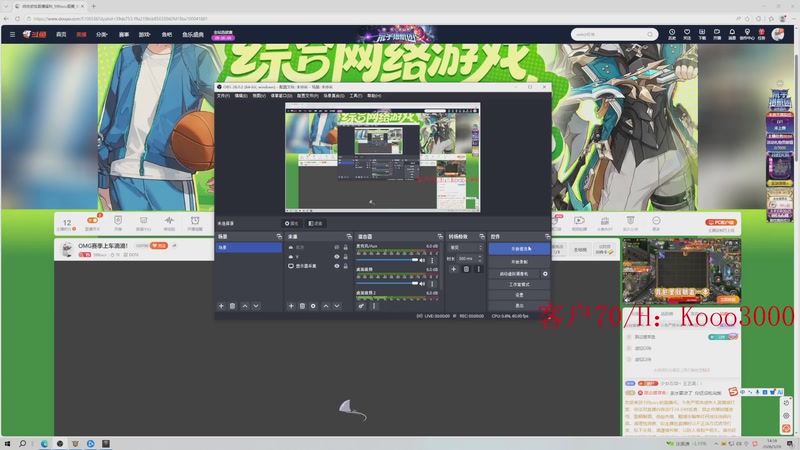Open the OBS View menu (视图)

(259, 96)
